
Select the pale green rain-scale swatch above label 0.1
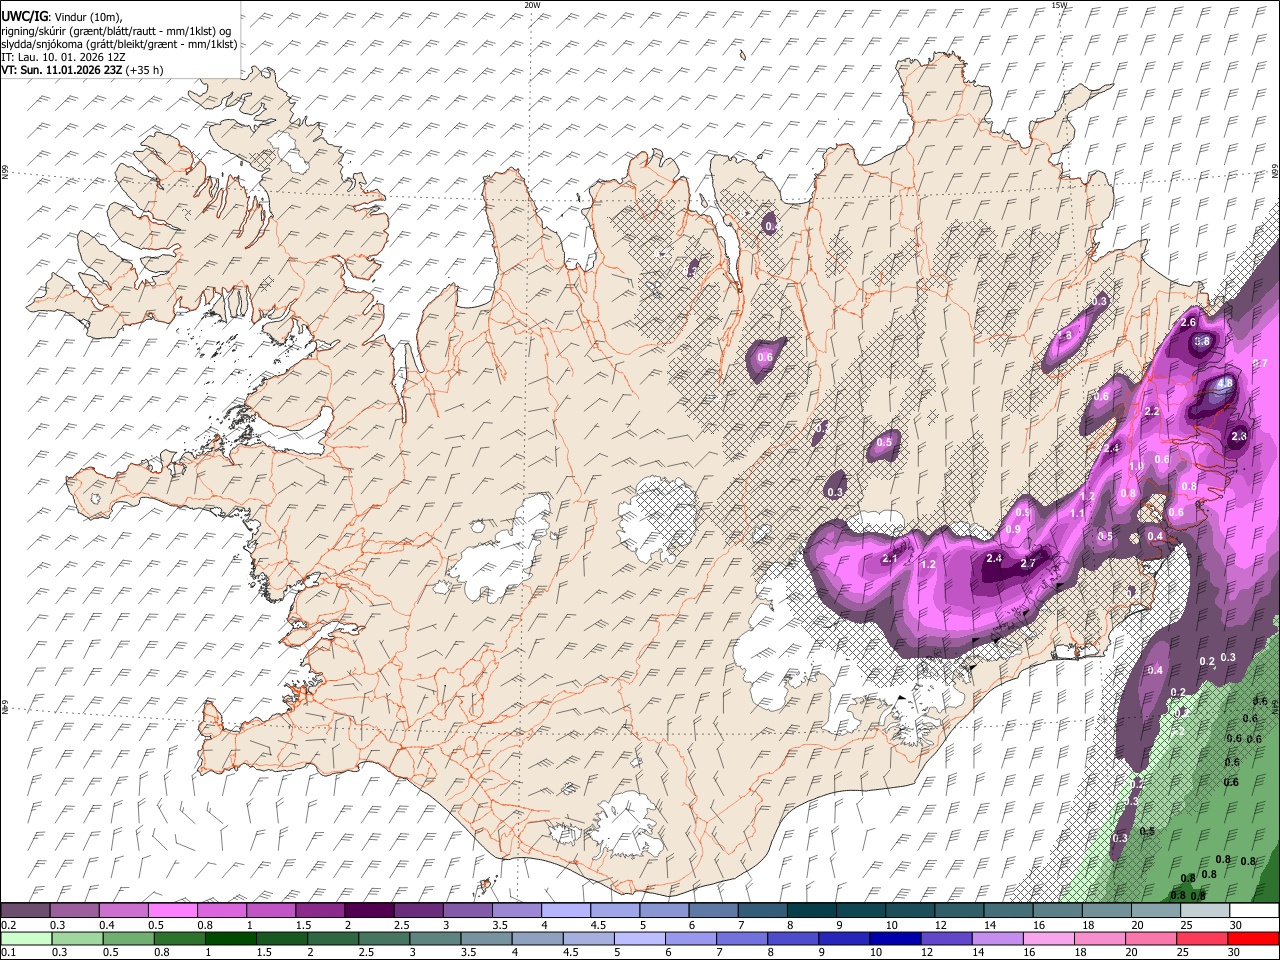(x=25, y=939)
